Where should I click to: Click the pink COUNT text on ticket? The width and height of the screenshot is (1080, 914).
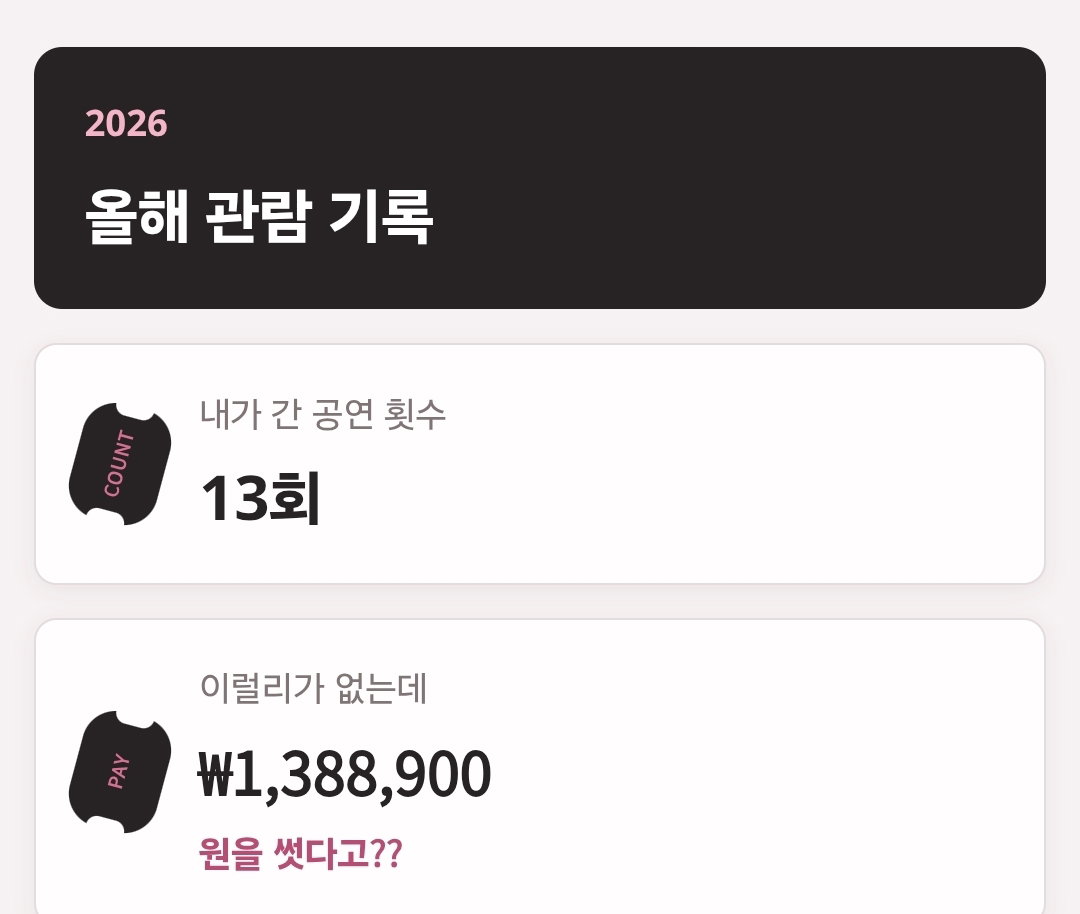tap(119, 463)
